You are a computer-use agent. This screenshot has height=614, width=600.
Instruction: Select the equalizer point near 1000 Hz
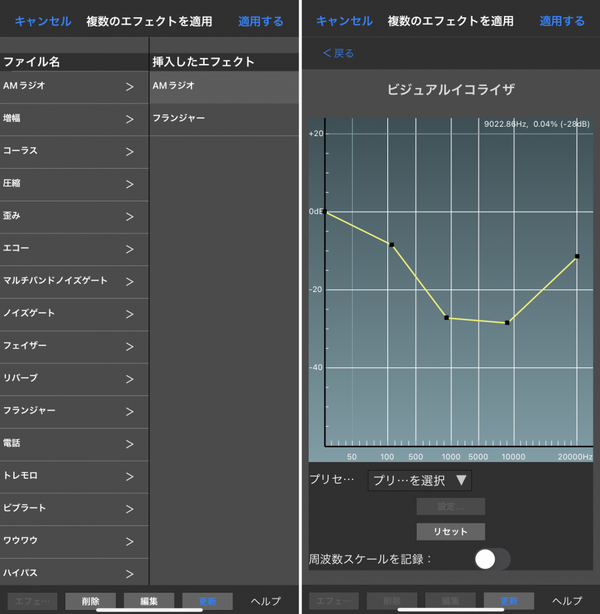click(446, 318)
